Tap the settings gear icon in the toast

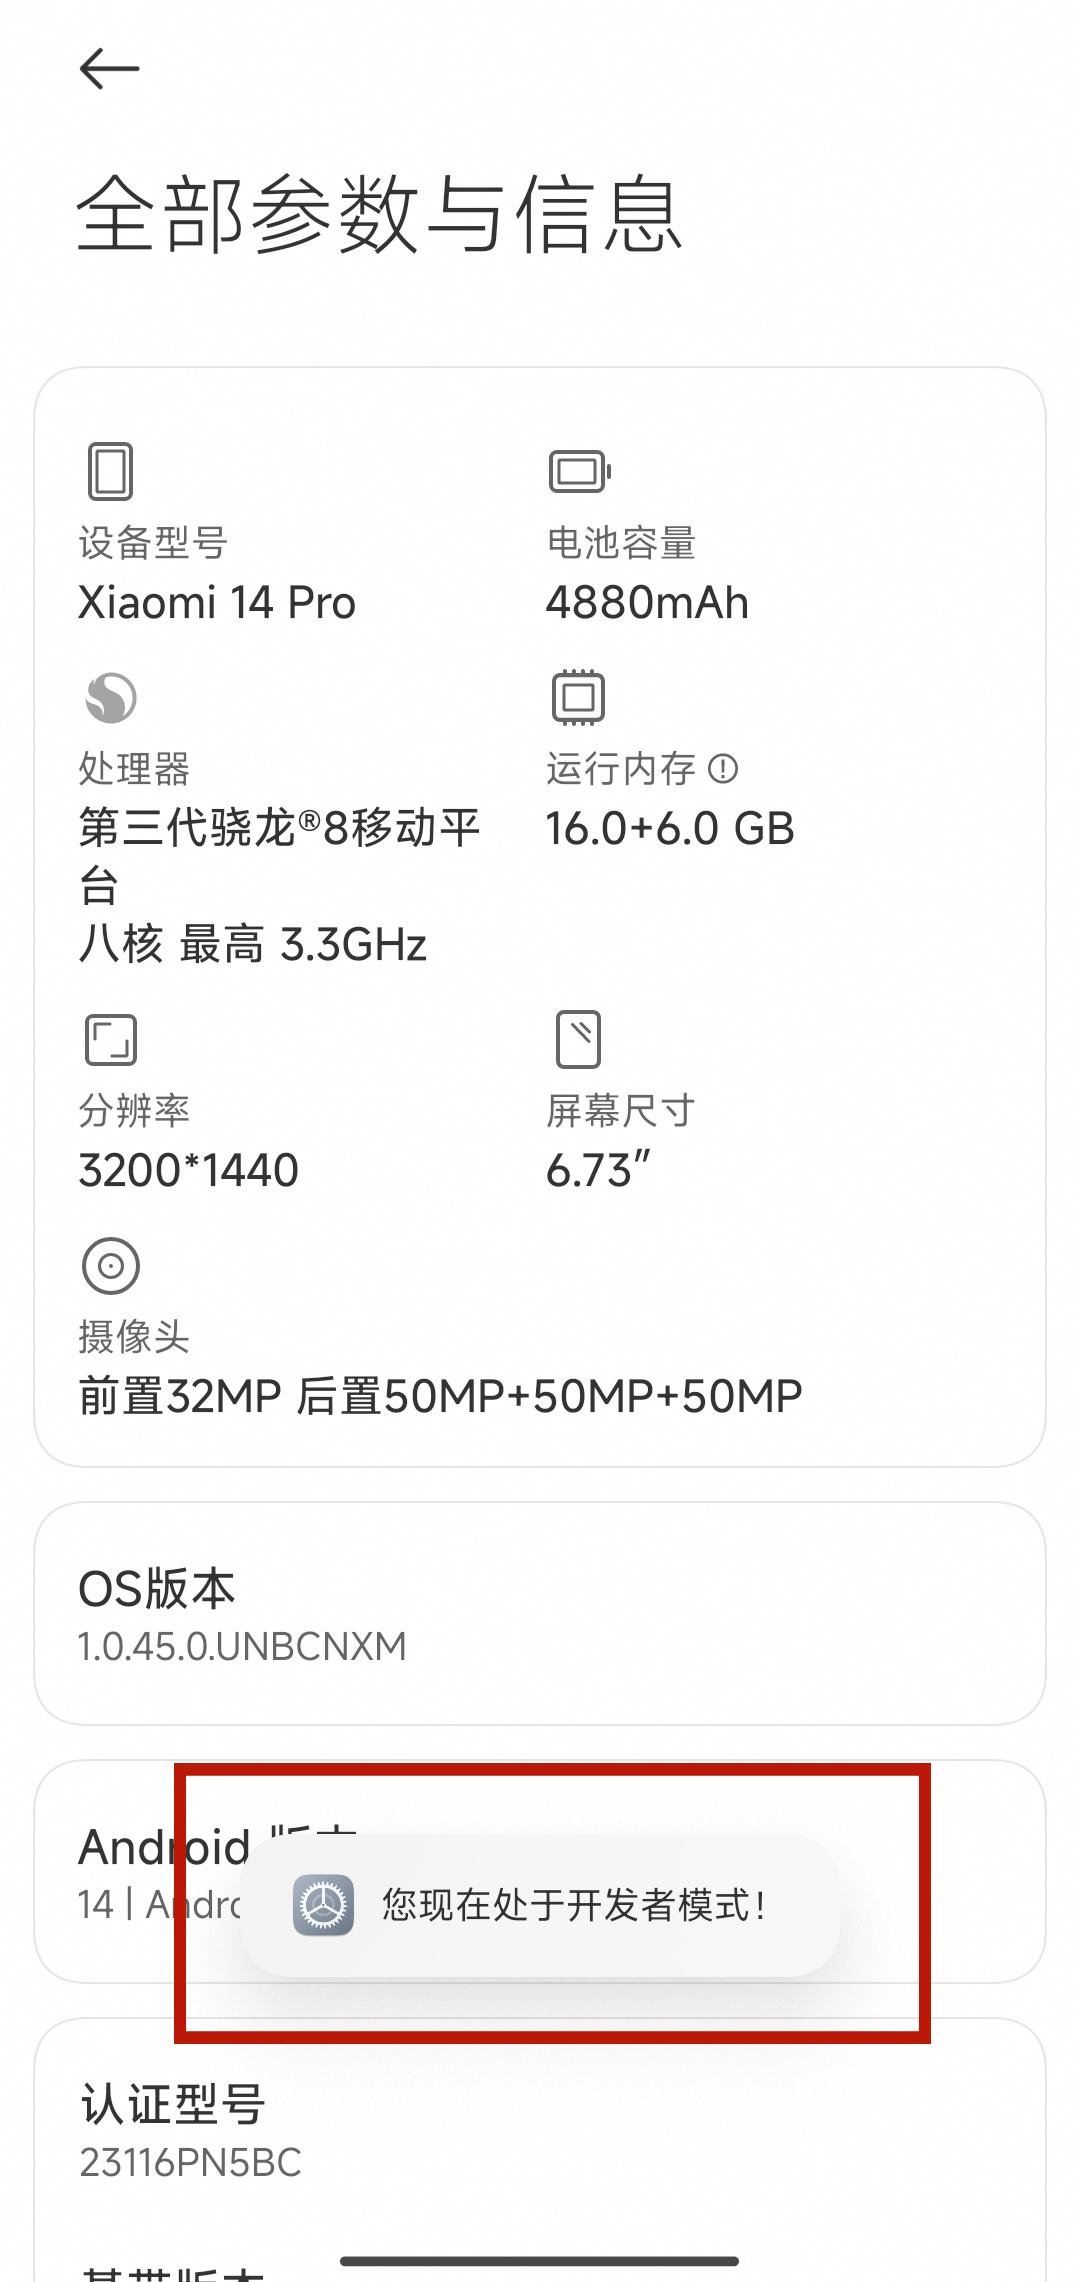[323, 1905]
